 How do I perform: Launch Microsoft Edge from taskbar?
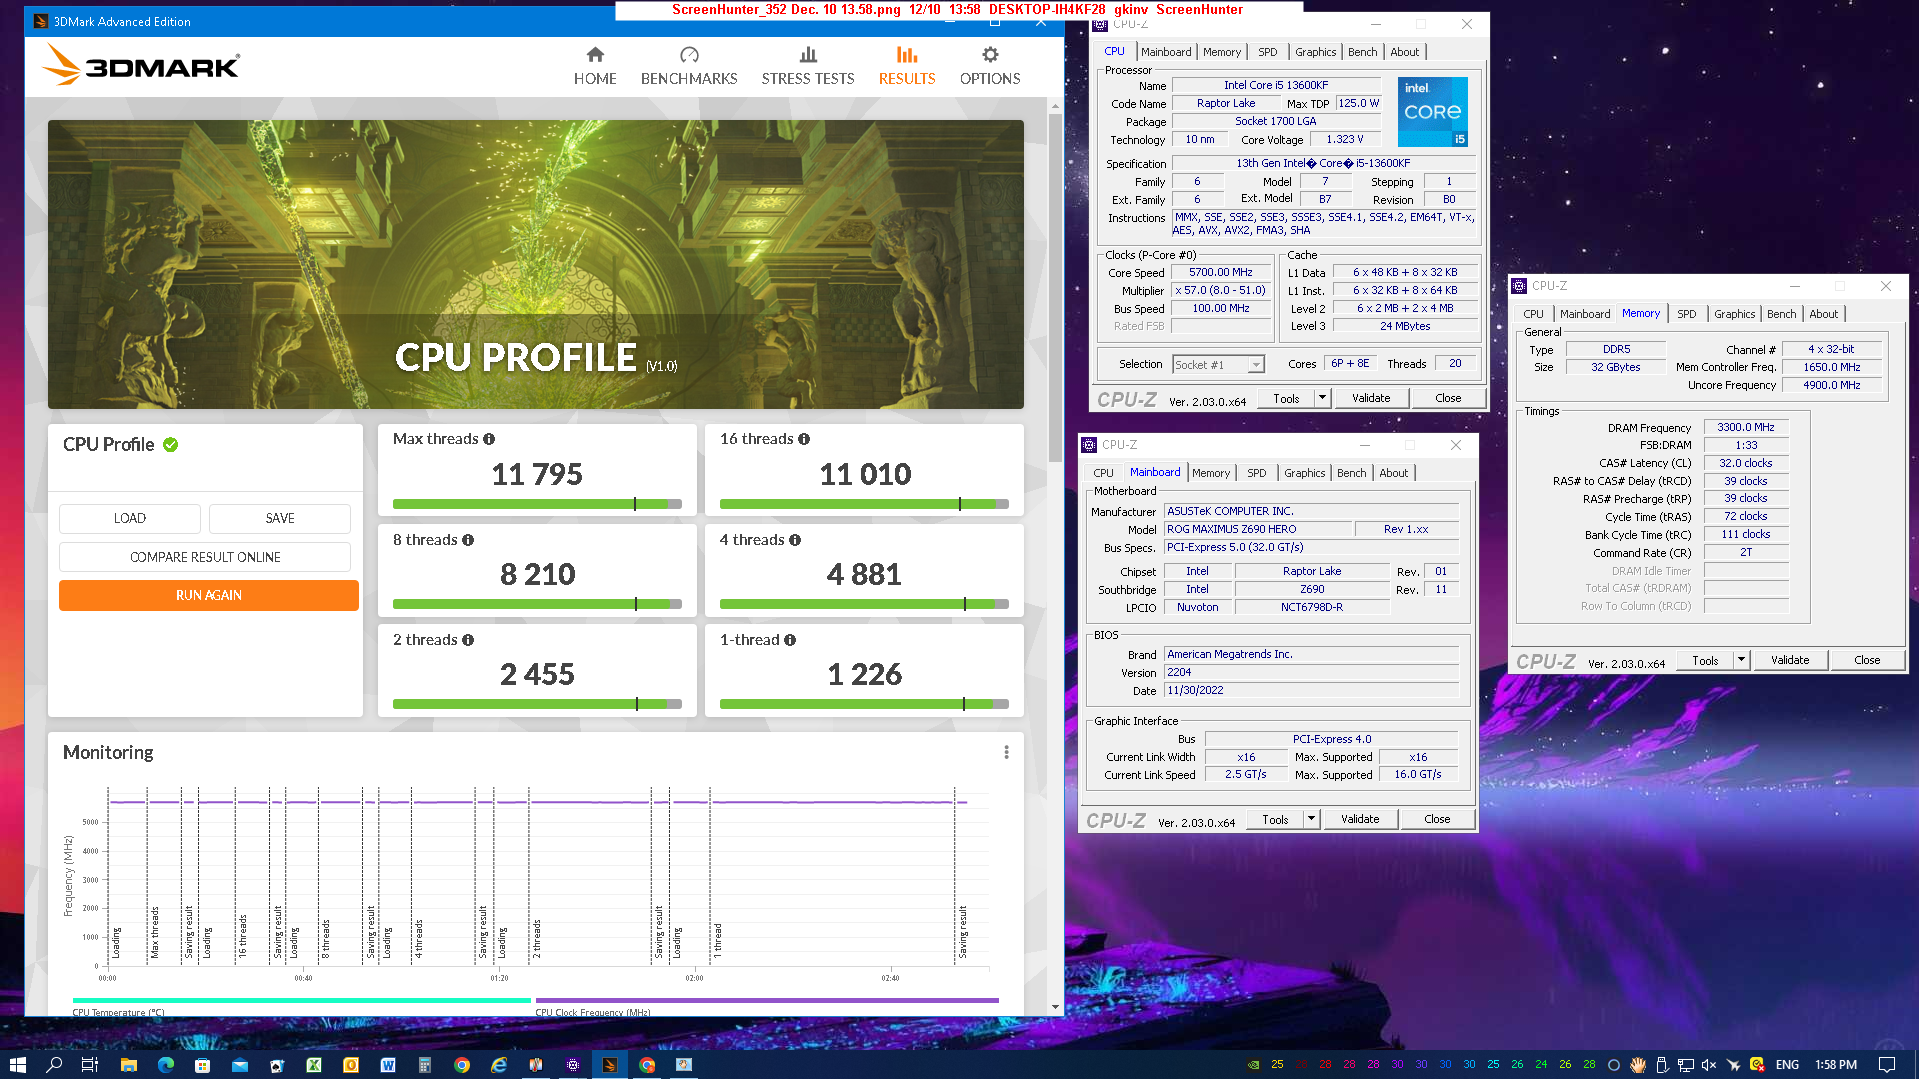[165, 1064]
